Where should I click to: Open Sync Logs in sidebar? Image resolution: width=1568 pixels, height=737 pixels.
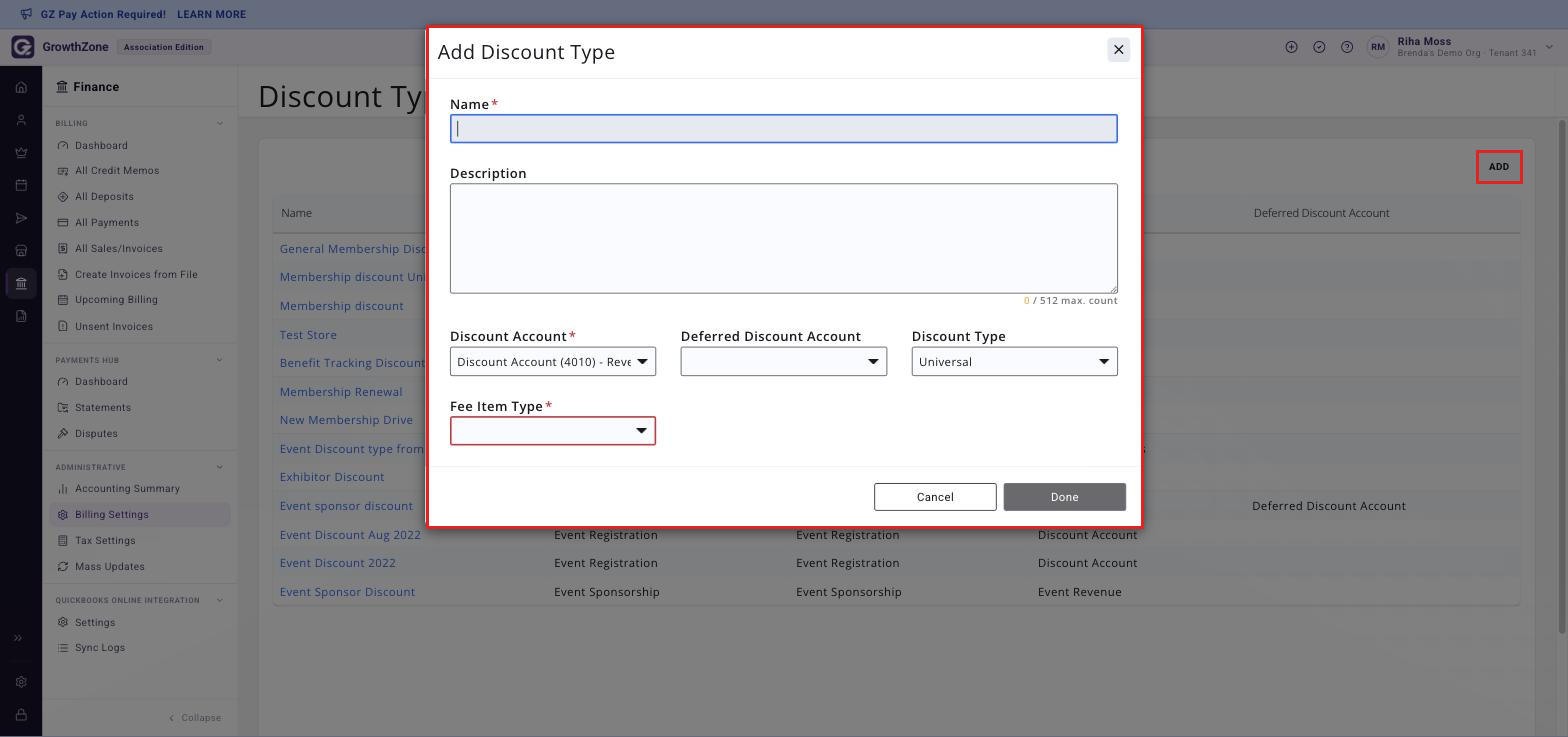coord(100,648)
